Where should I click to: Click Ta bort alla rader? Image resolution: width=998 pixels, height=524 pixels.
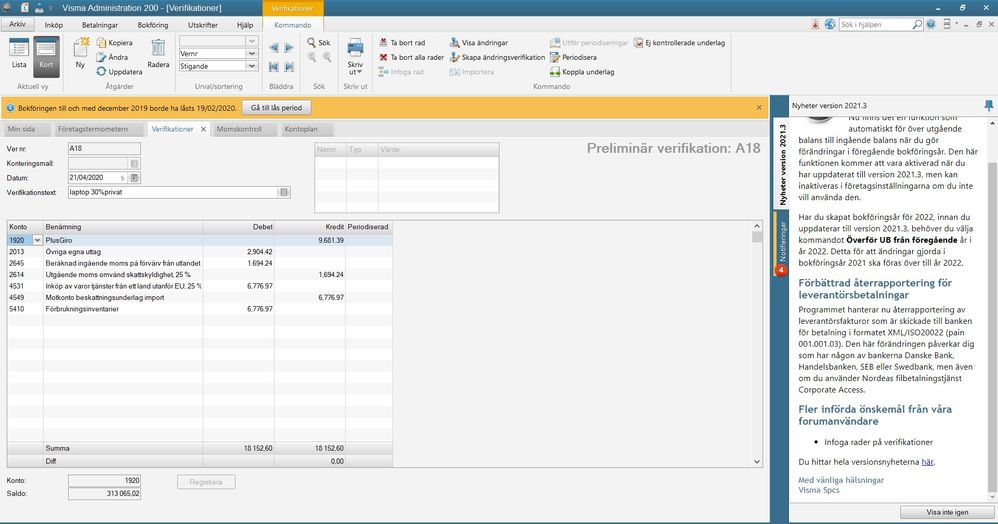411,57
